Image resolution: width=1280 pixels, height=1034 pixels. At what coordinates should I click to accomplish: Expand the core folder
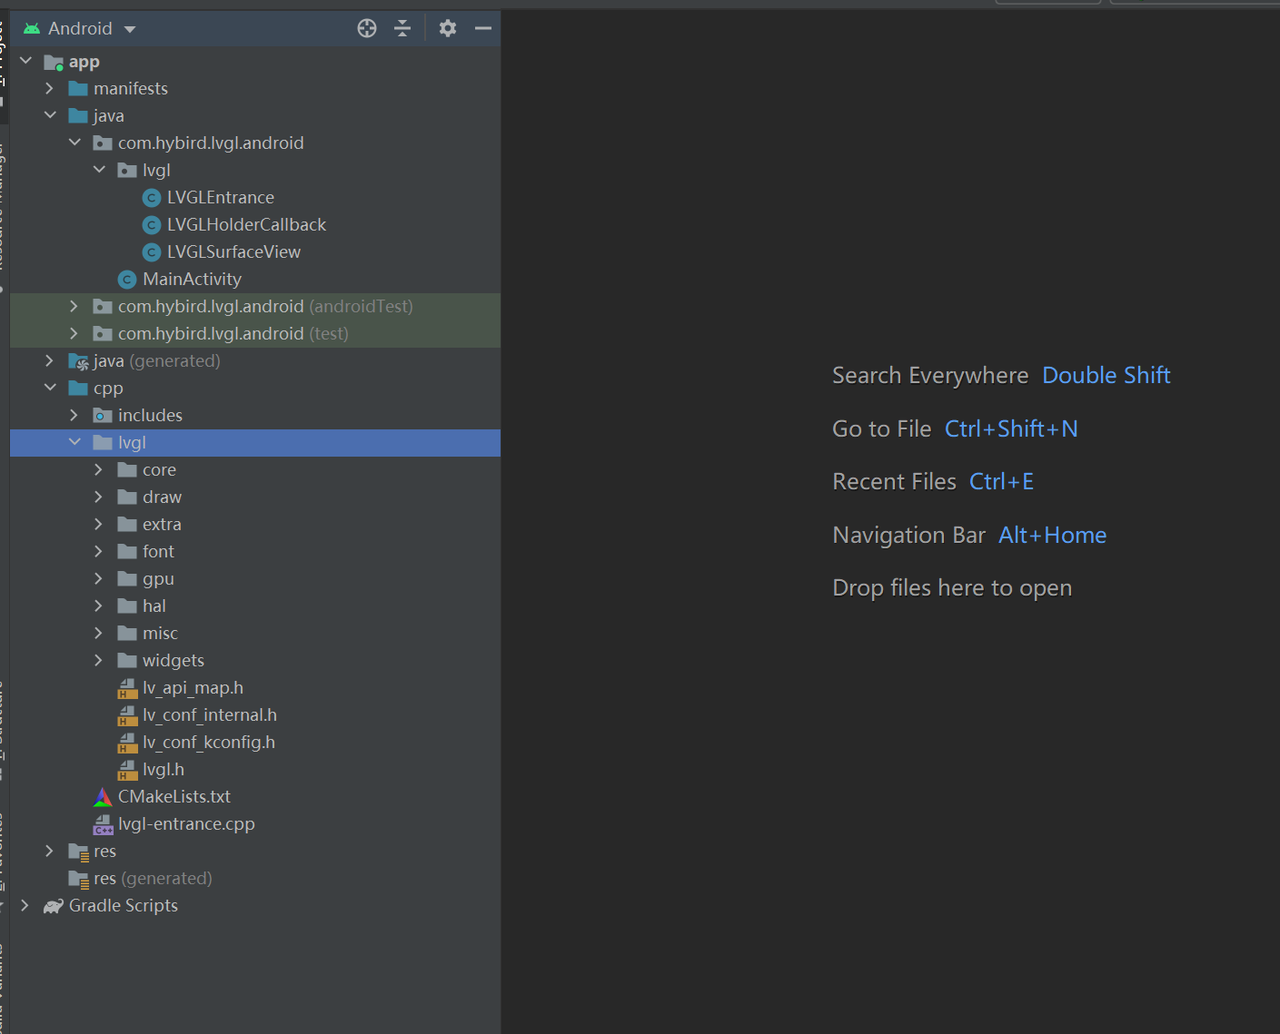coord(99,470)
